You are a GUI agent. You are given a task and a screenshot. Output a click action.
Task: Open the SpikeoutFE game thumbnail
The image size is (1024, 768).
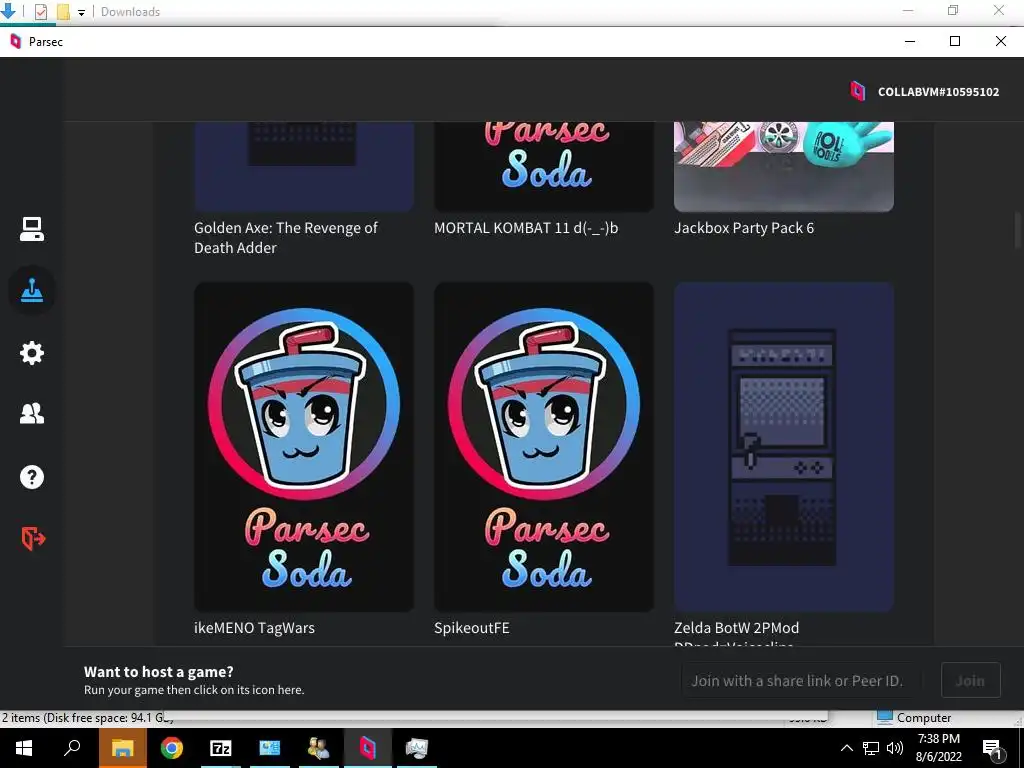point(543,447)
